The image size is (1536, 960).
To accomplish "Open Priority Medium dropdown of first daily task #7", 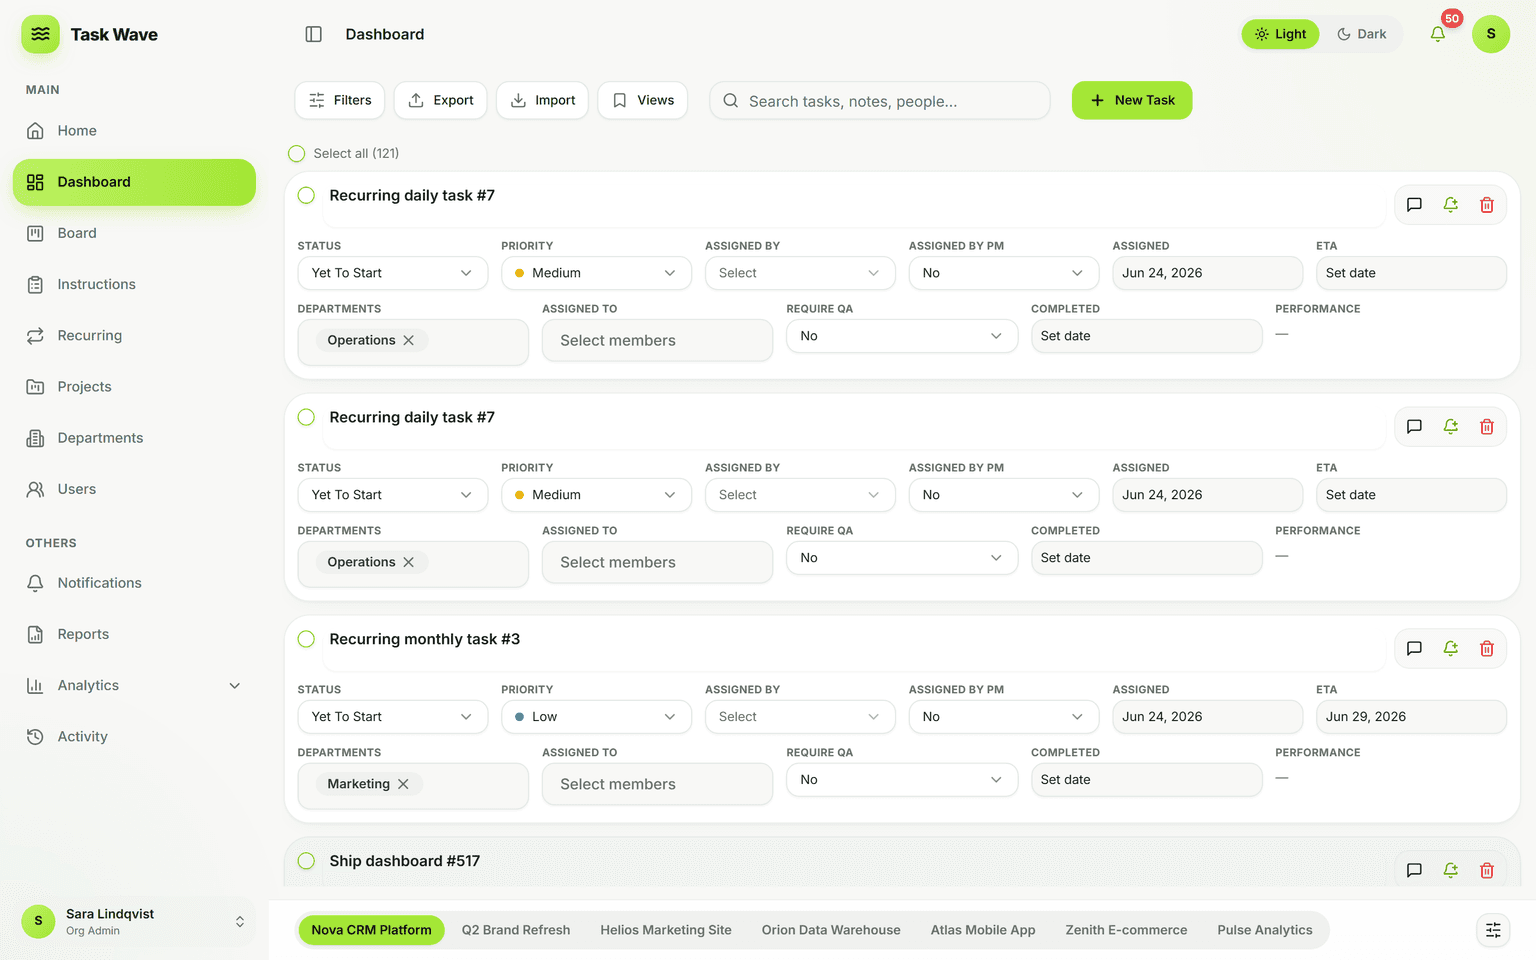I will (596, 273).
